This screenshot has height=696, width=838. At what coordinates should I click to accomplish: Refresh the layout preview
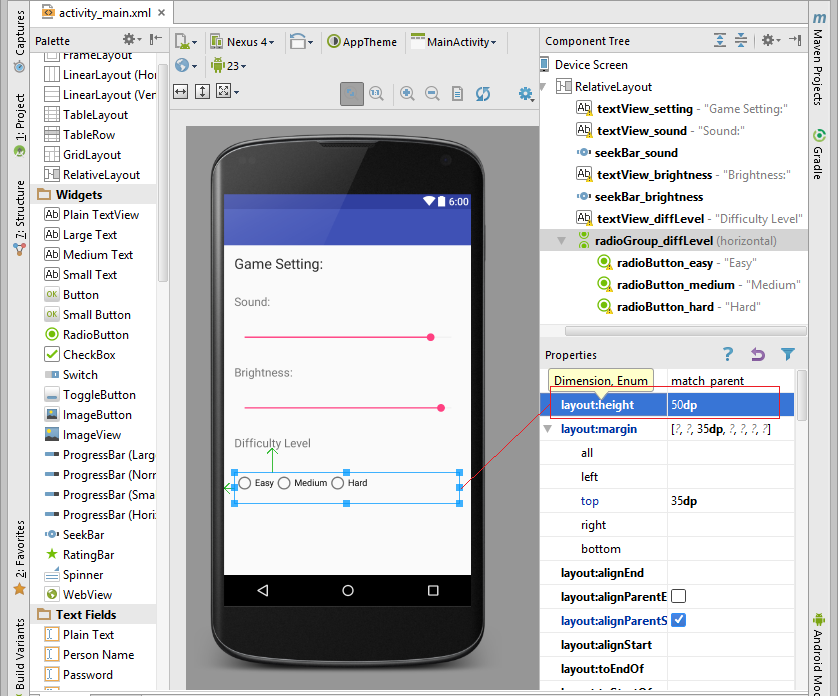tap(483, 94)
